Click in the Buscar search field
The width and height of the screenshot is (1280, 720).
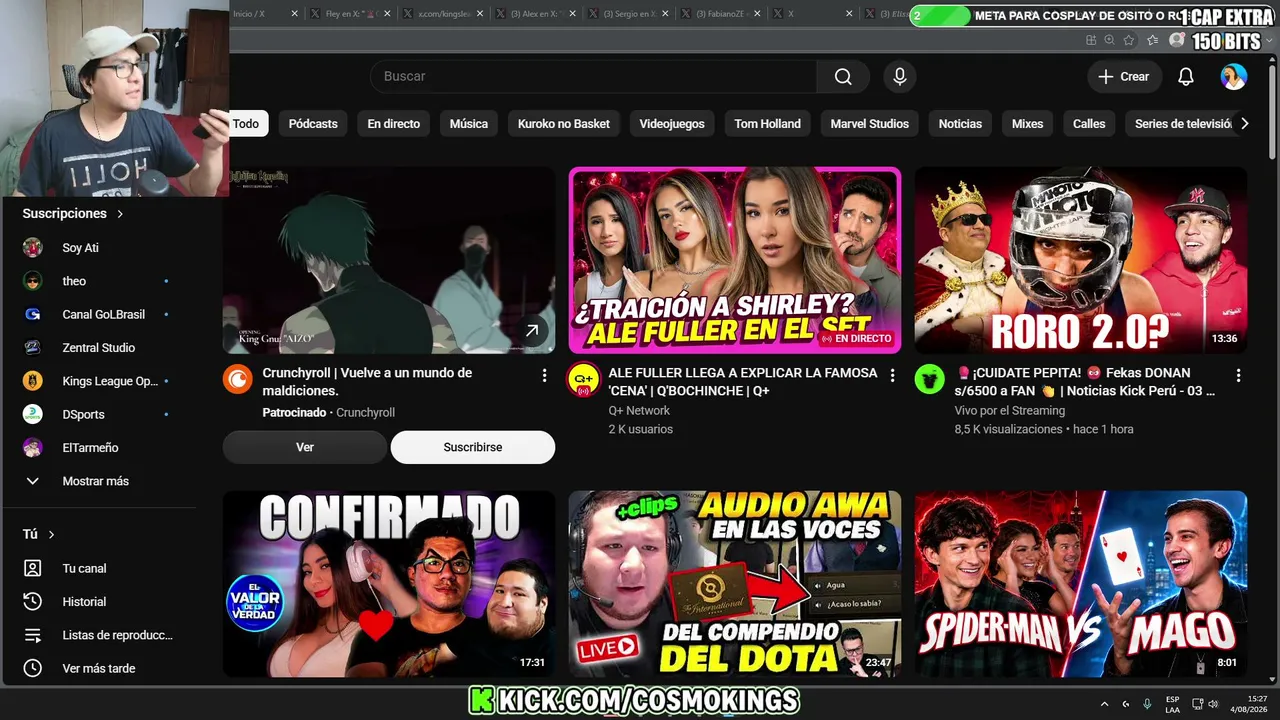(594, 77)
